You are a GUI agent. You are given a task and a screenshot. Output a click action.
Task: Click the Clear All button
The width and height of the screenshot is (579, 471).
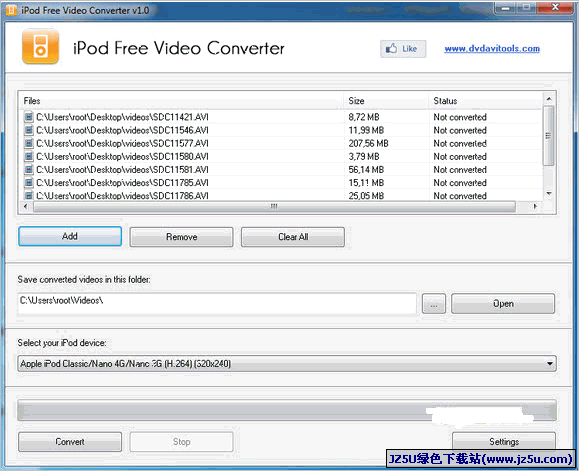(293, 237)
